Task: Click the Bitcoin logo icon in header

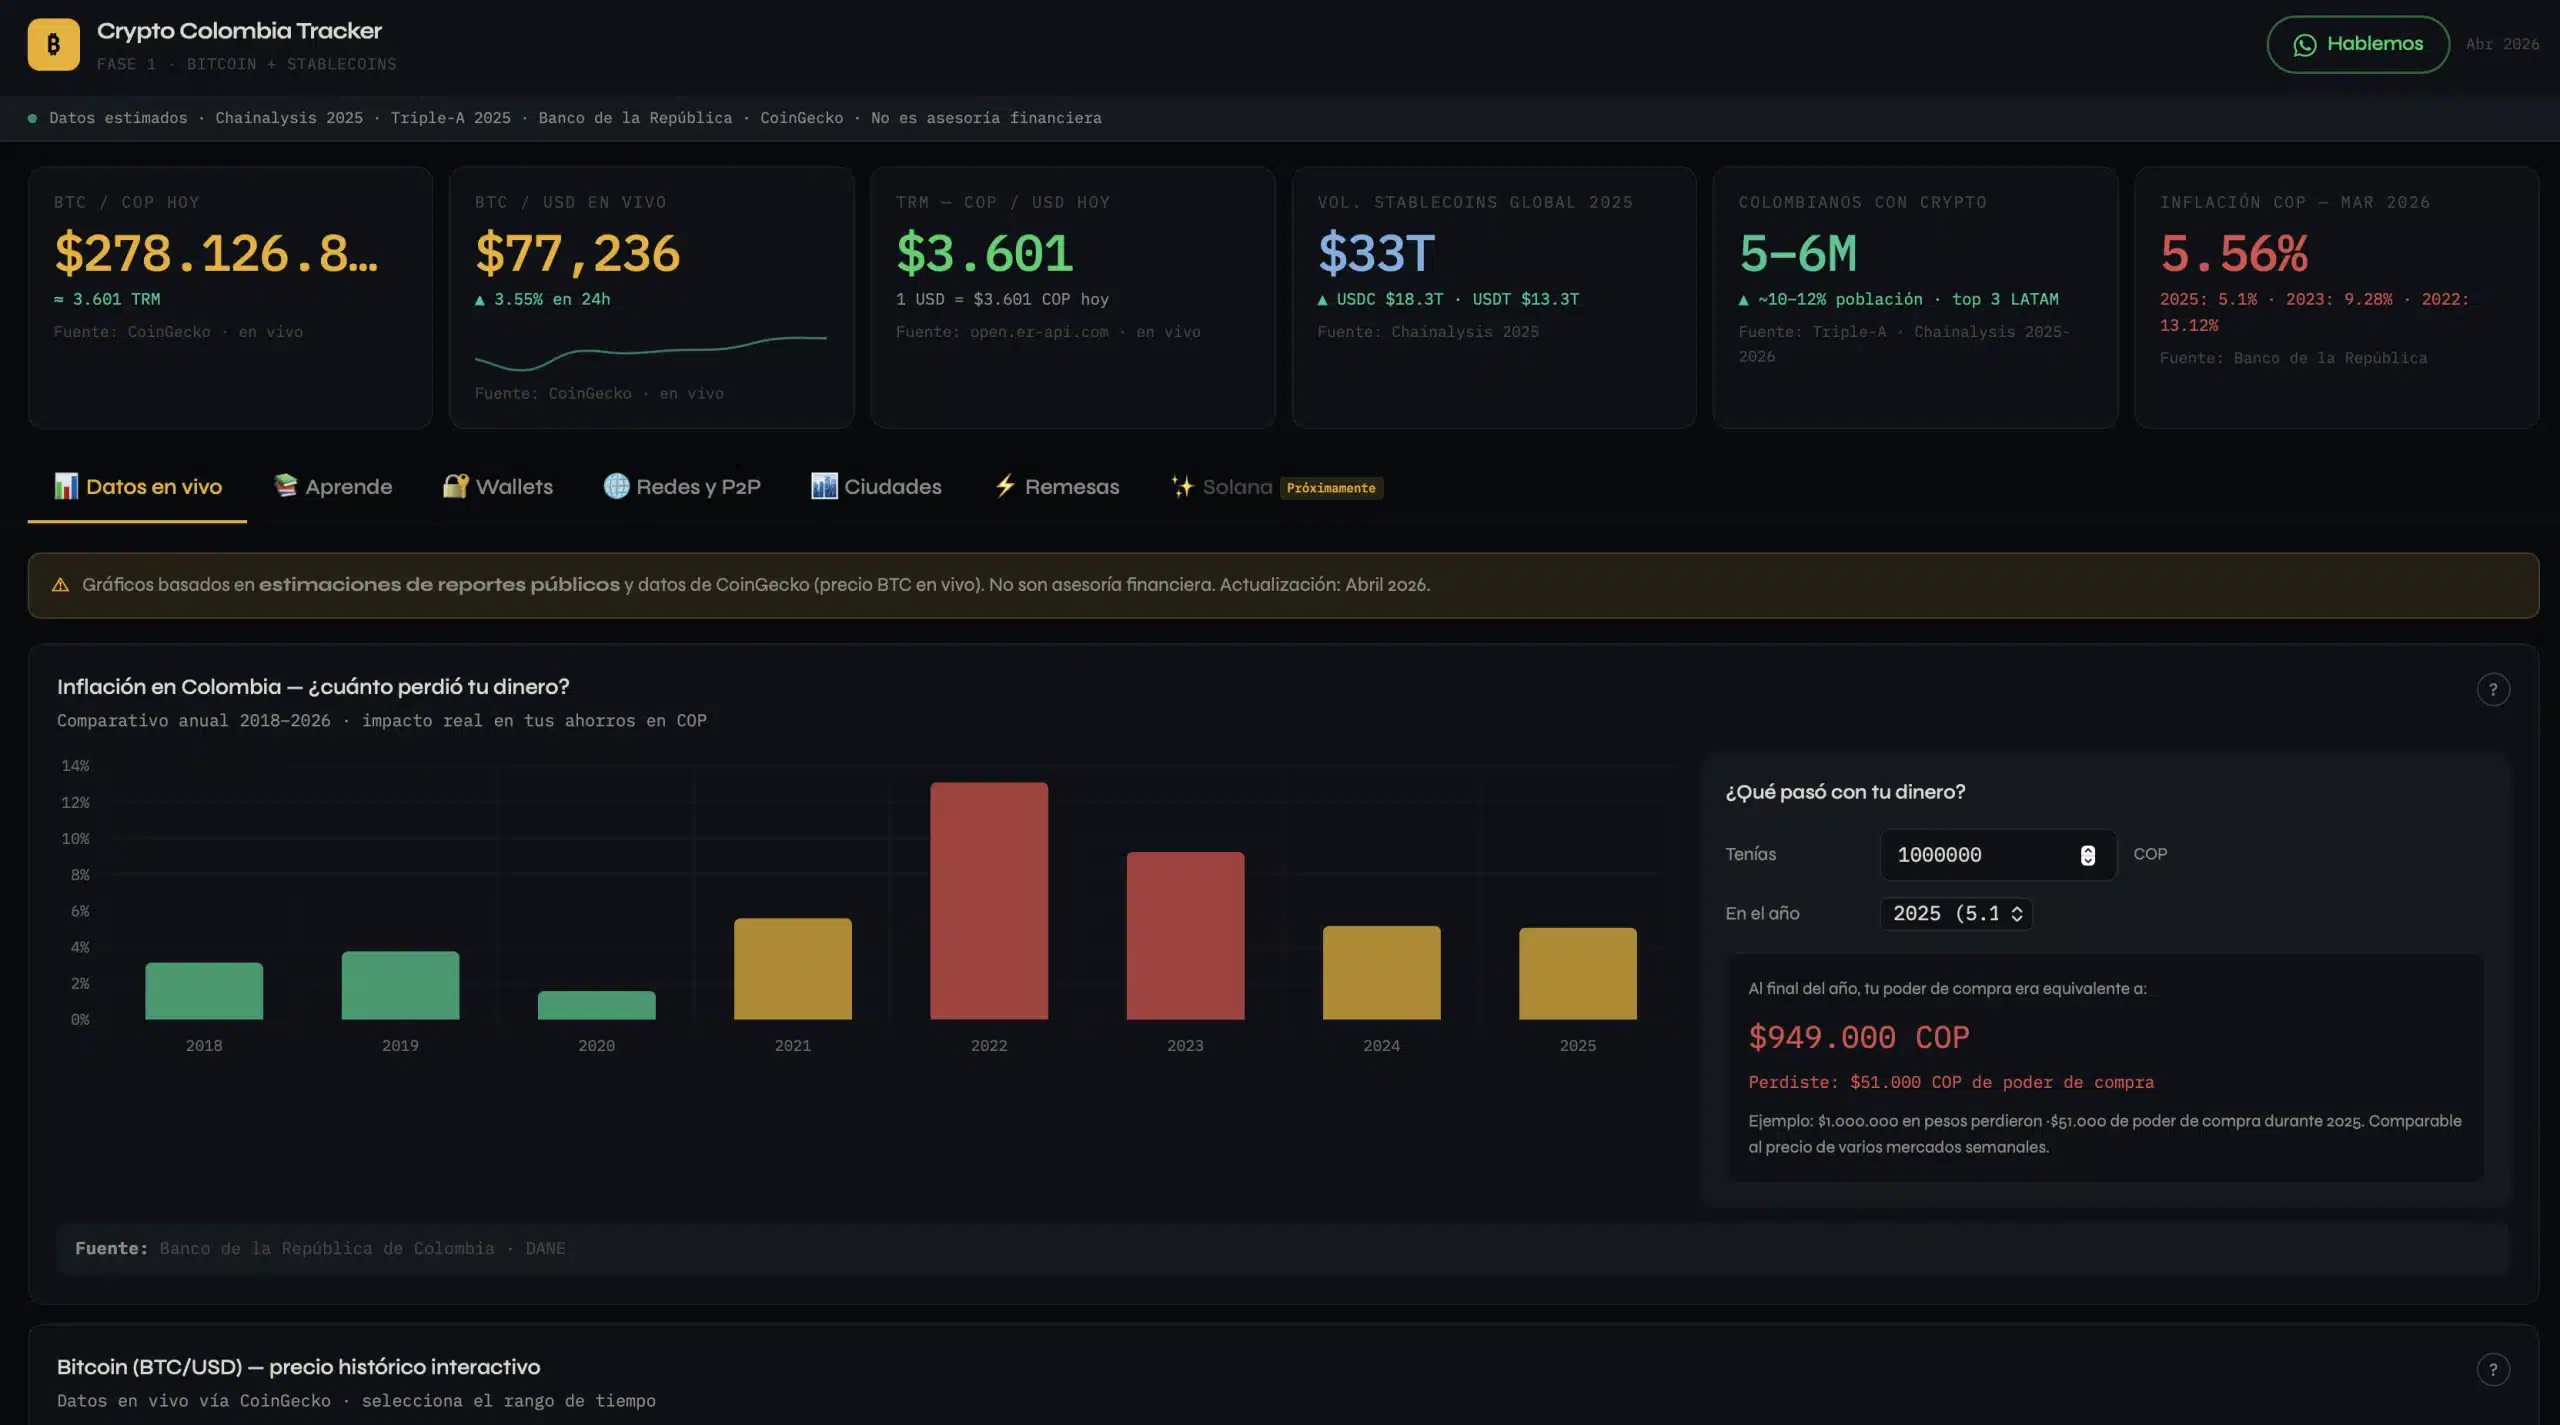Action: [x=53, y=44]
